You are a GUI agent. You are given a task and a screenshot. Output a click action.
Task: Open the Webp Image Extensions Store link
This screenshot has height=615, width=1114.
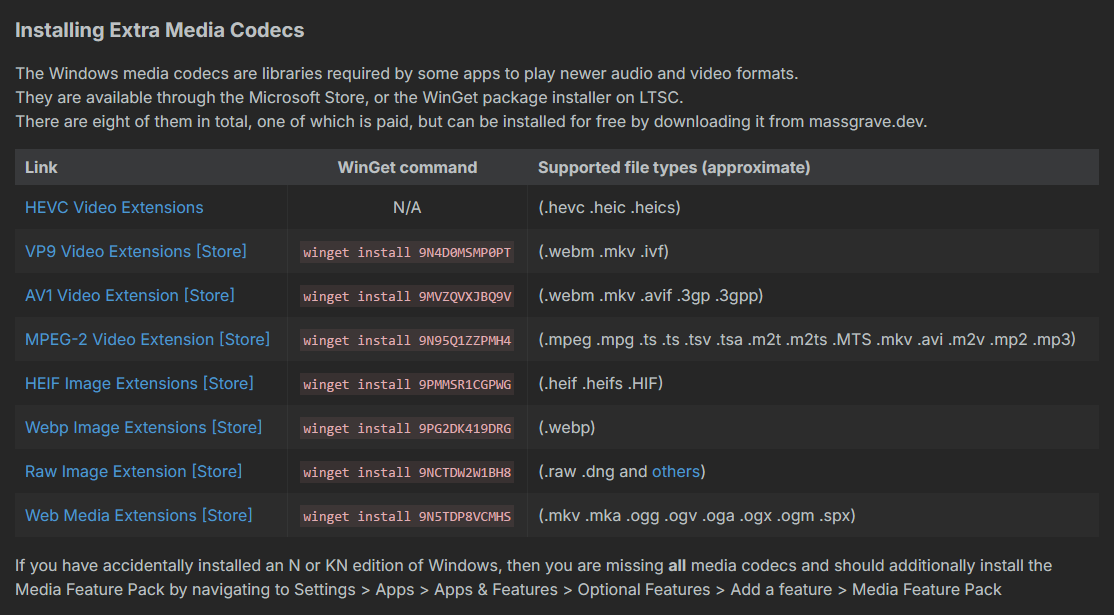click(143, 428)
